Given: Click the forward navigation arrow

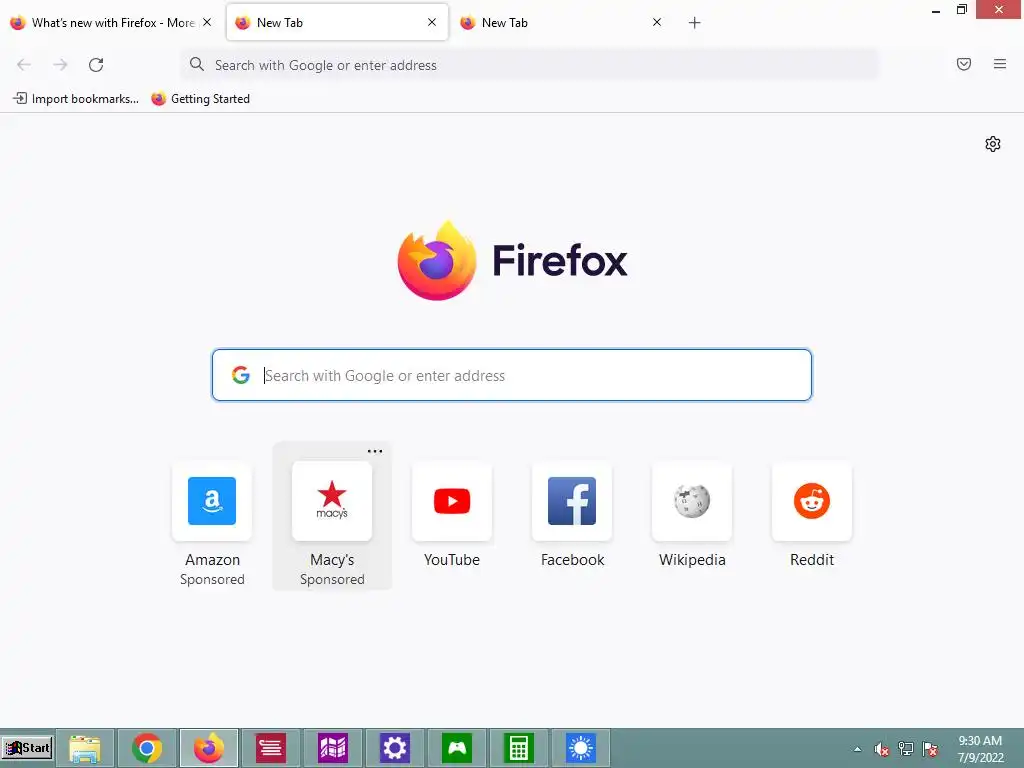Looking at the screenshot, I should tap(60, 65).
